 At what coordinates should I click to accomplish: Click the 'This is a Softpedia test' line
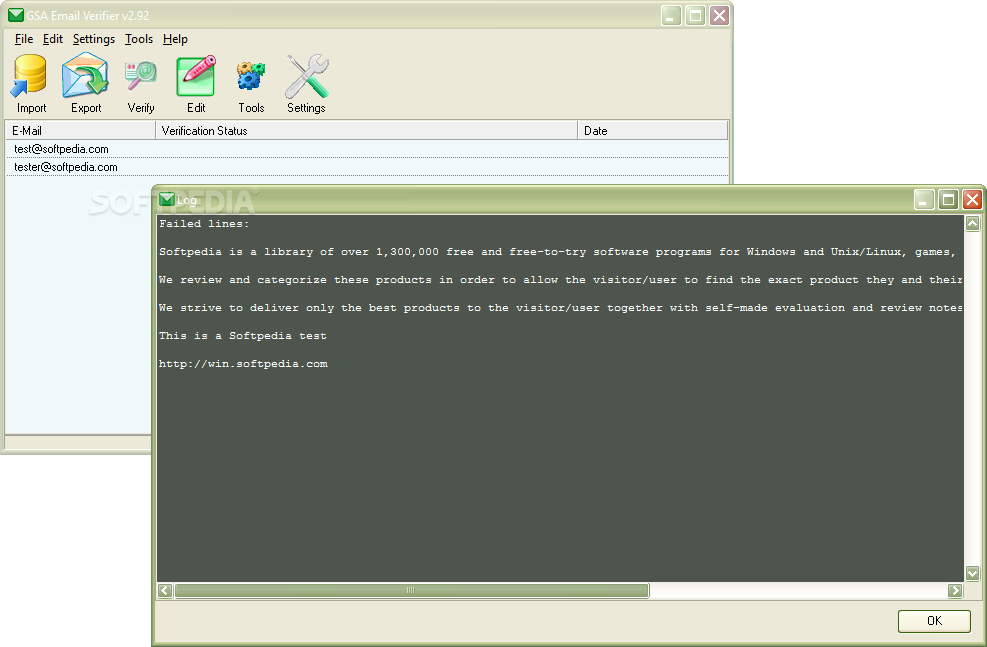point(242,336)
